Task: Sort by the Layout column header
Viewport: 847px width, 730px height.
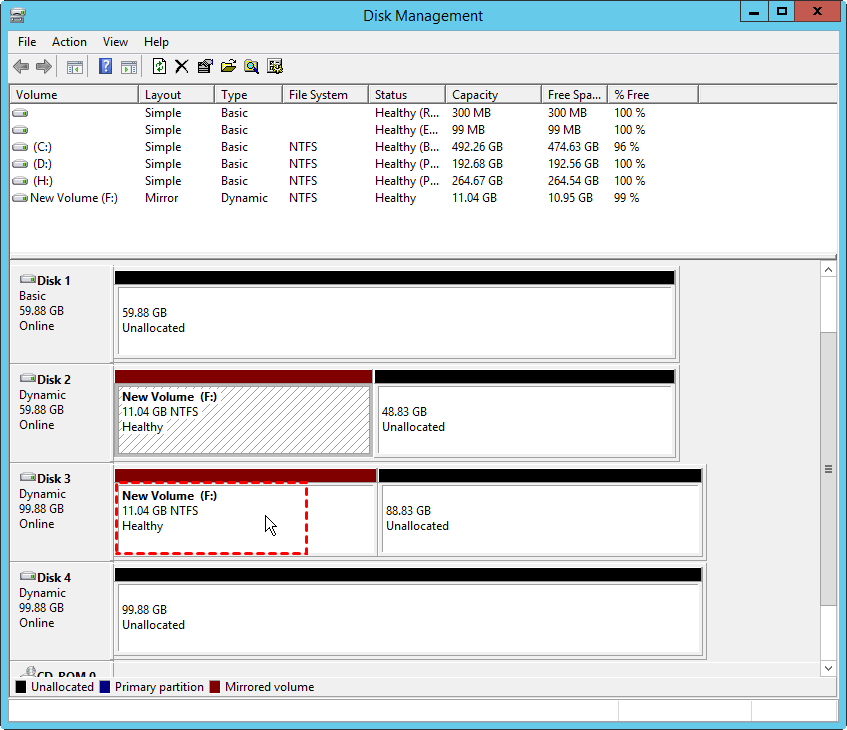Action: (x=177, y=95)
